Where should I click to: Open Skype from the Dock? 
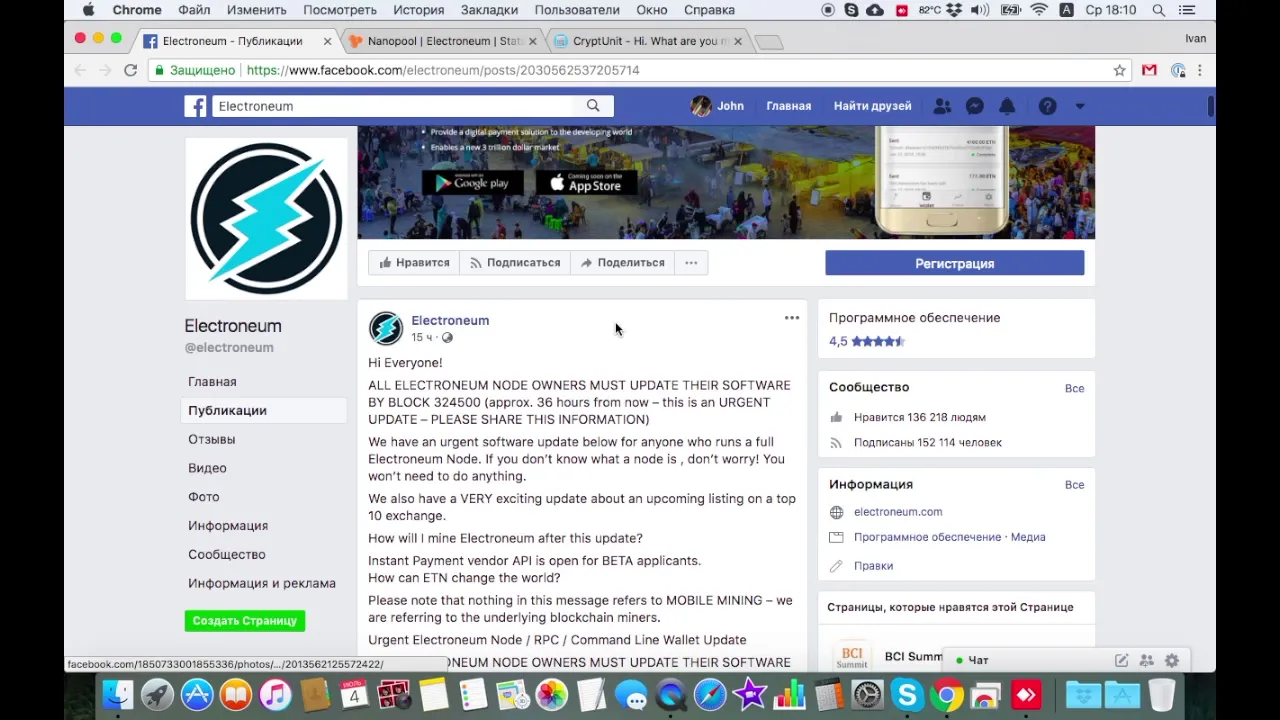(907, 694)
